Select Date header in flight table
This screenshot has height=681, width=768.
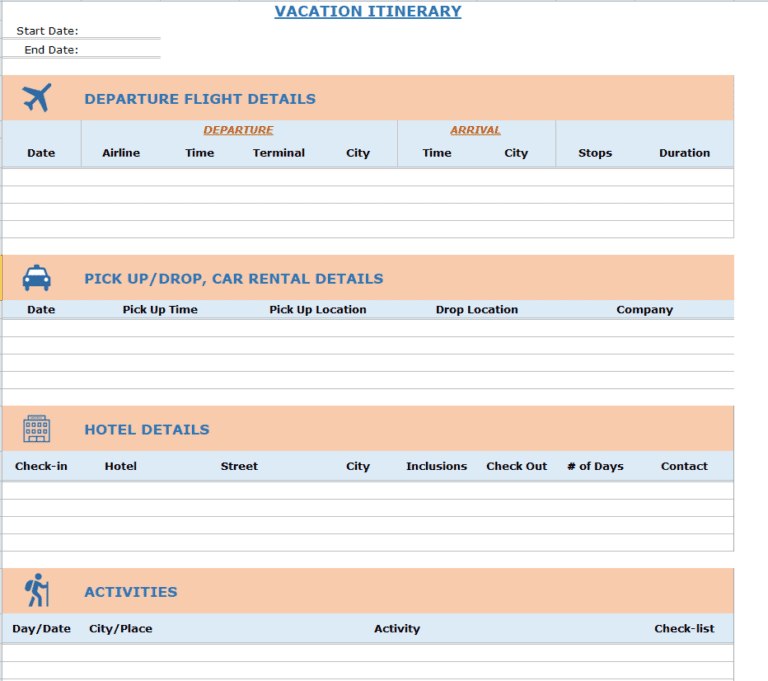pyautogui.click(x=41, y=153)
